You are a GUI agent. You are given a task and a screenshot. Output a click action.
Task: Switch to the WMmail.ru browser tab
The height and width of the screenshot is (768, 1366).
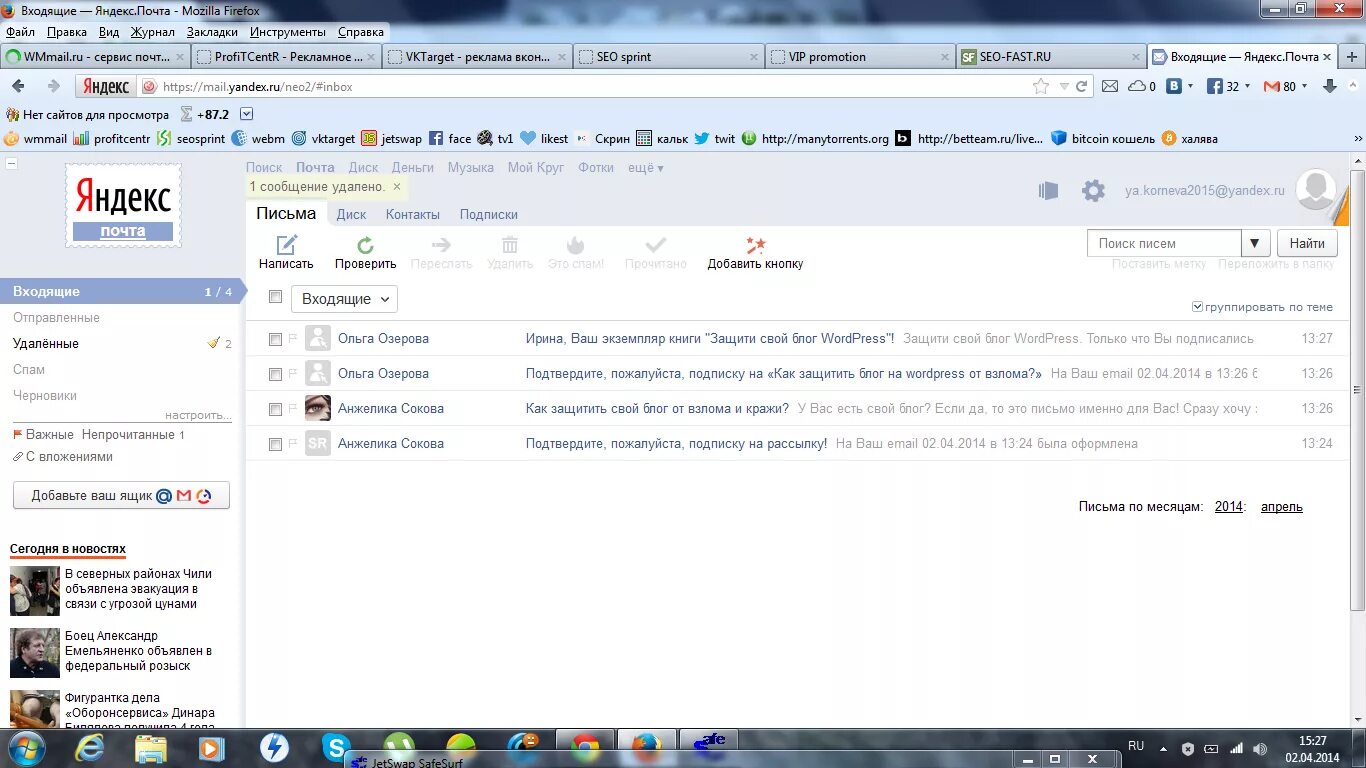[x=95, y=57]
